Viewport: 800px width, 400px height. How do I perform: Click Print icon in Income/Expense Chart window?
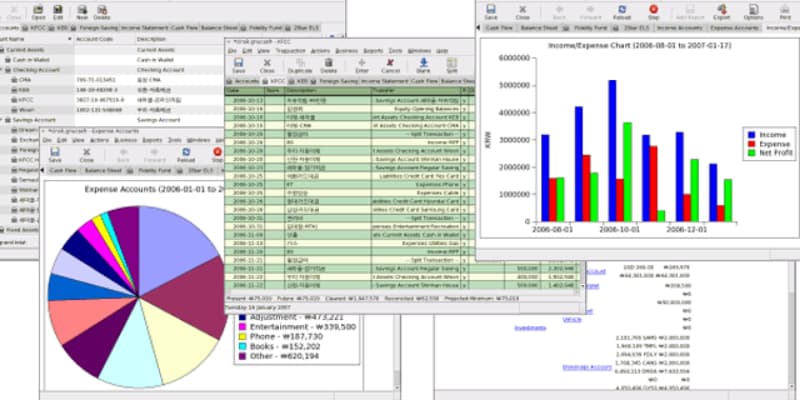(785, 12)
